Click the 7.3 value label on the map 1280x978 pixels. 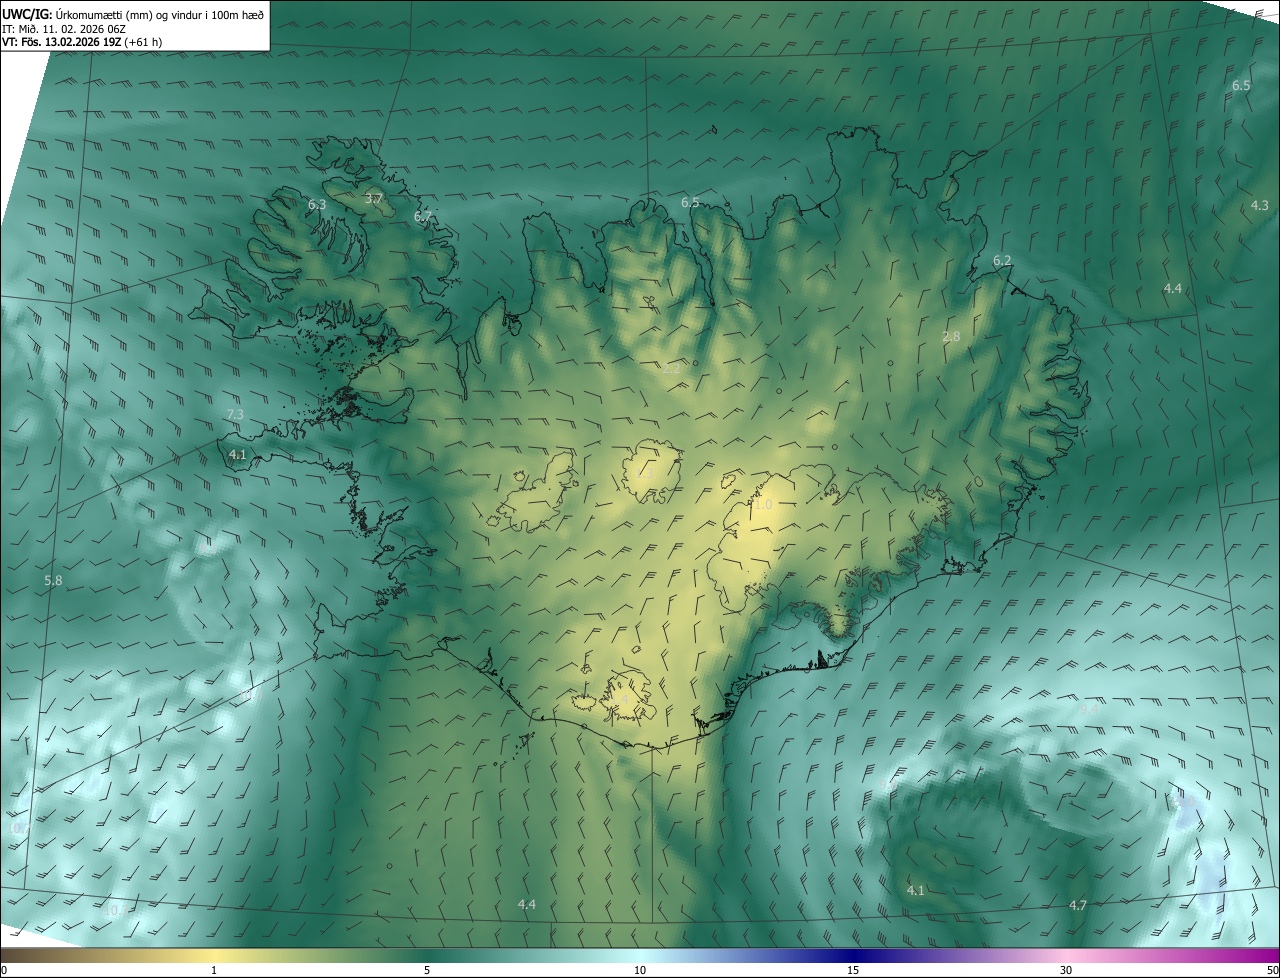pyautogui.click(x=235, y=414)
